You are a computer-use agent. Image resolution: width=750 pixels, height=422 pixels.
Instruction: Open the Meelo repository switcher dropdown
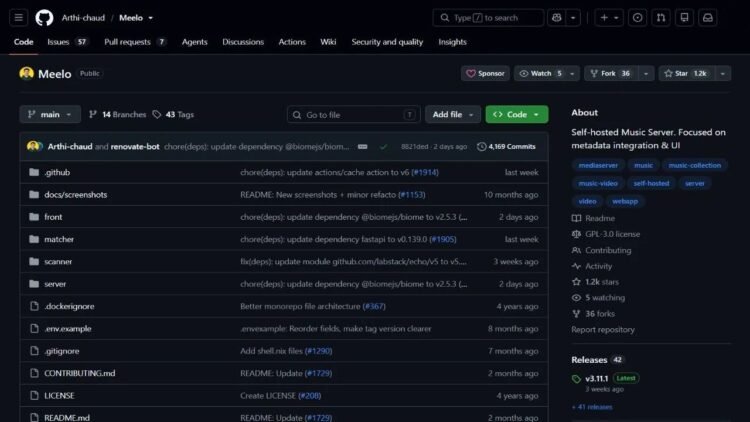click(151, 18)
